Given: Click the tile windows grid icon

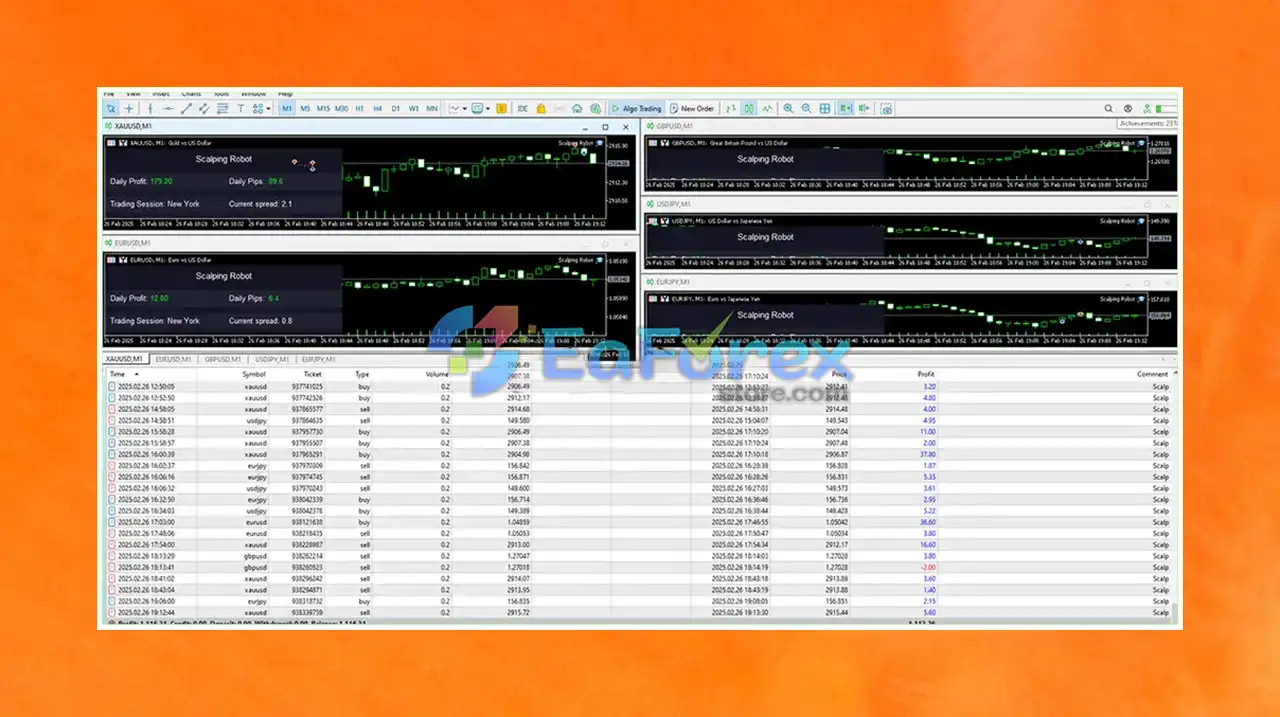Looking at the screenshot, I should 824,108.
